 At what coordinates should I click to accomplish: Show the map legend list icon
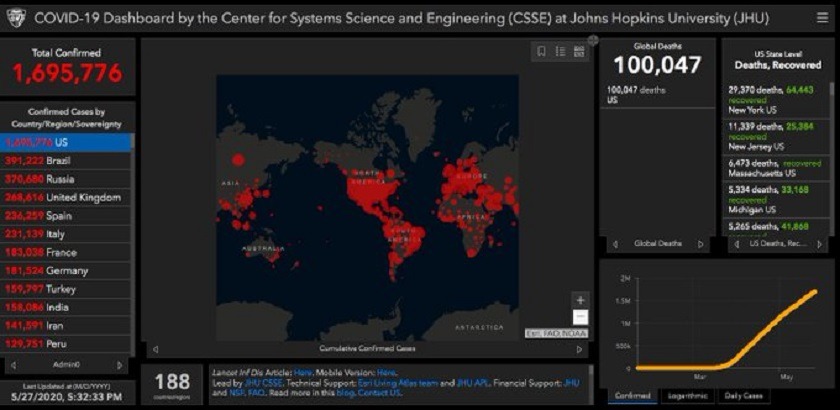pyautogui.click(x=560, y=51)
